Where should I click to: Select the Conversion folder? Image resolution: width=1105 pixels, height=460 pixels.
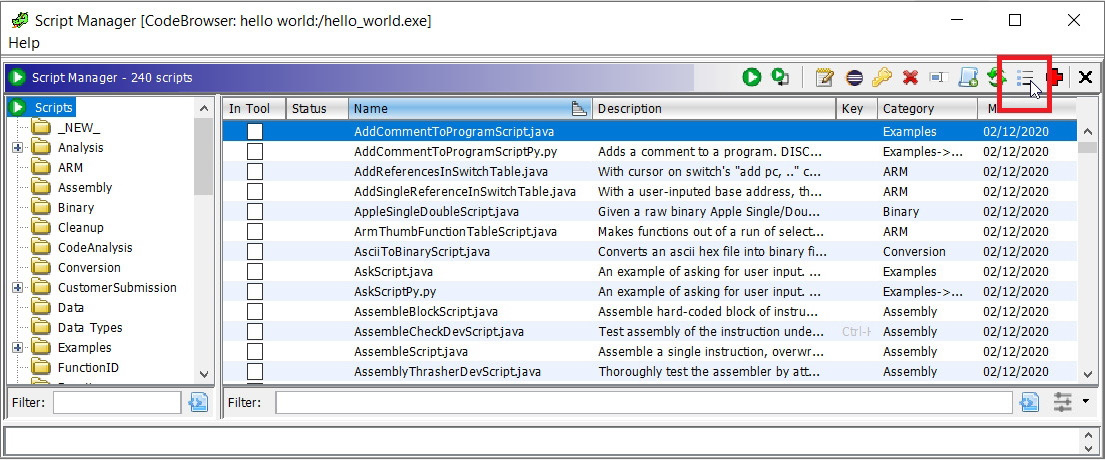[89, 268]
